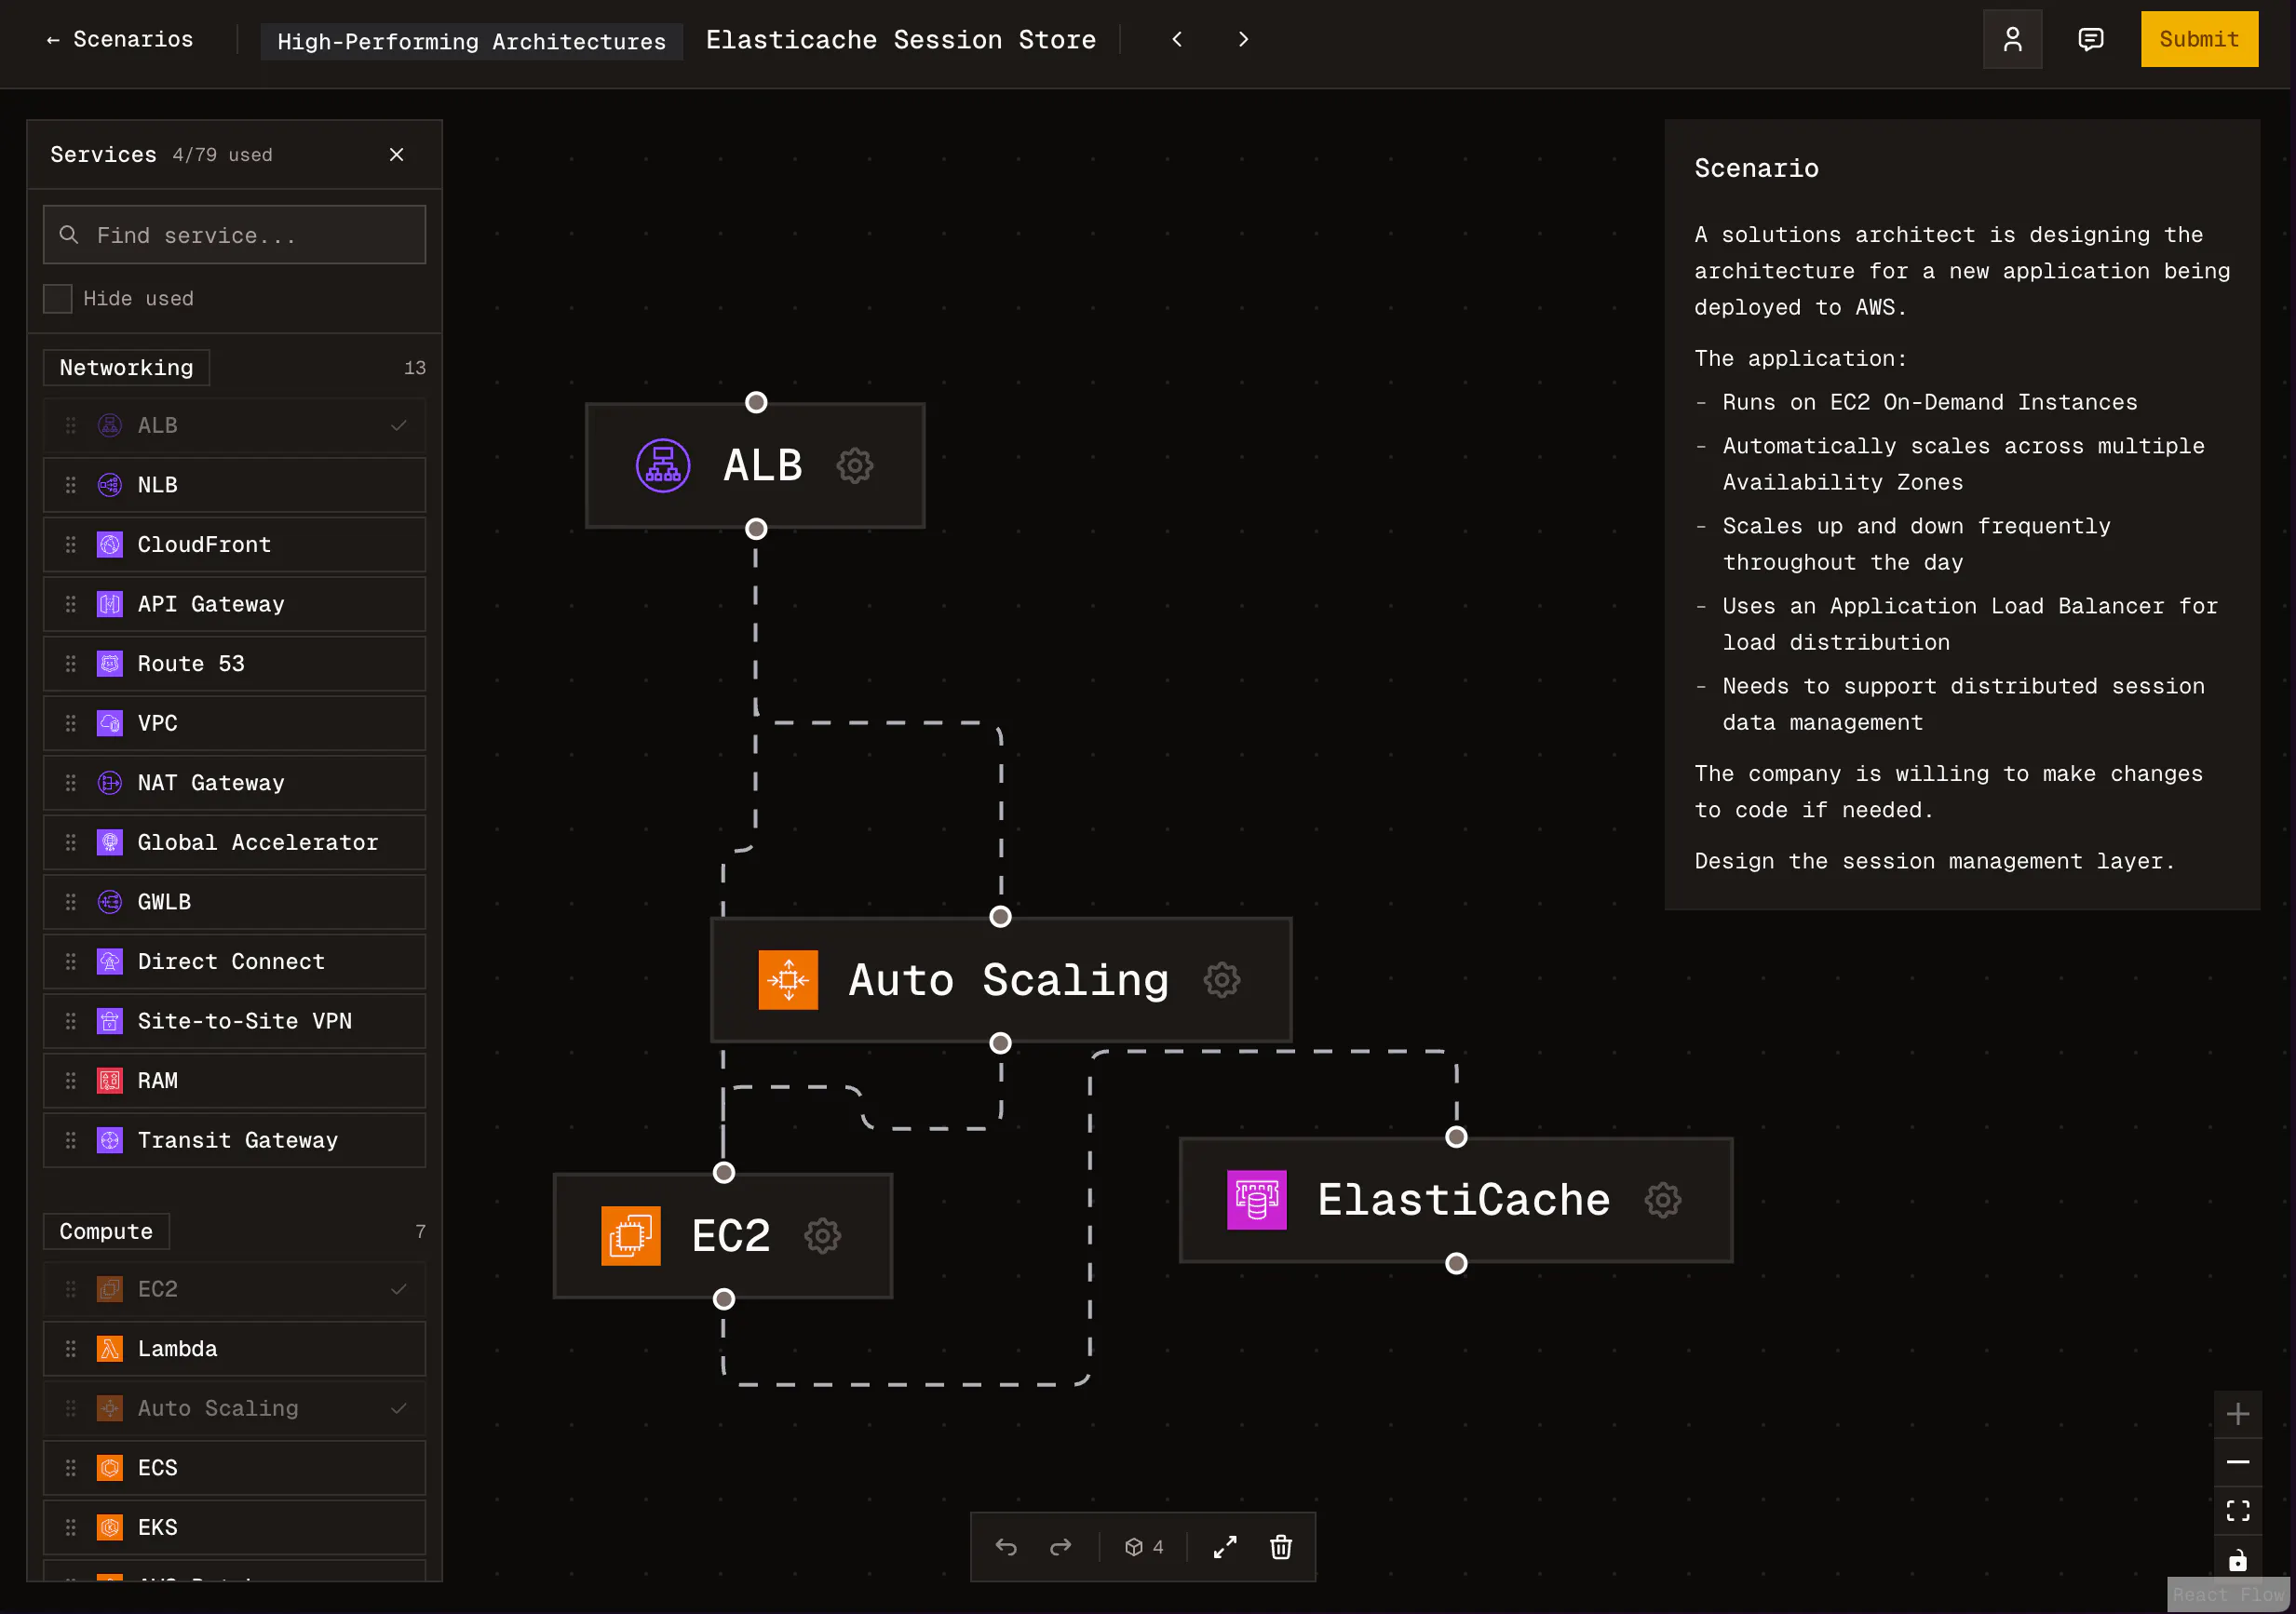Redo the last canvas action

click(x=1060, y=1547)
